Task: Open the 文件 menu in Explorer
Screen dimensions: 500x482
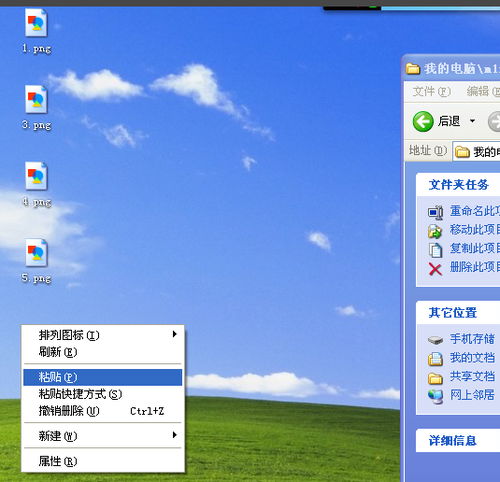Action: 431,91
